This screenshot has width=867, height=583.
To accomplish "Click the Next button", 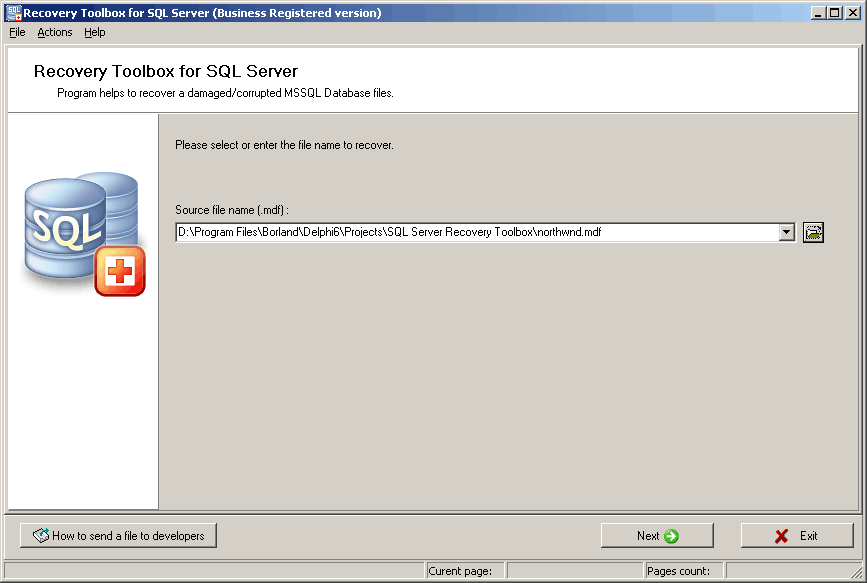I will coord(657,535).
